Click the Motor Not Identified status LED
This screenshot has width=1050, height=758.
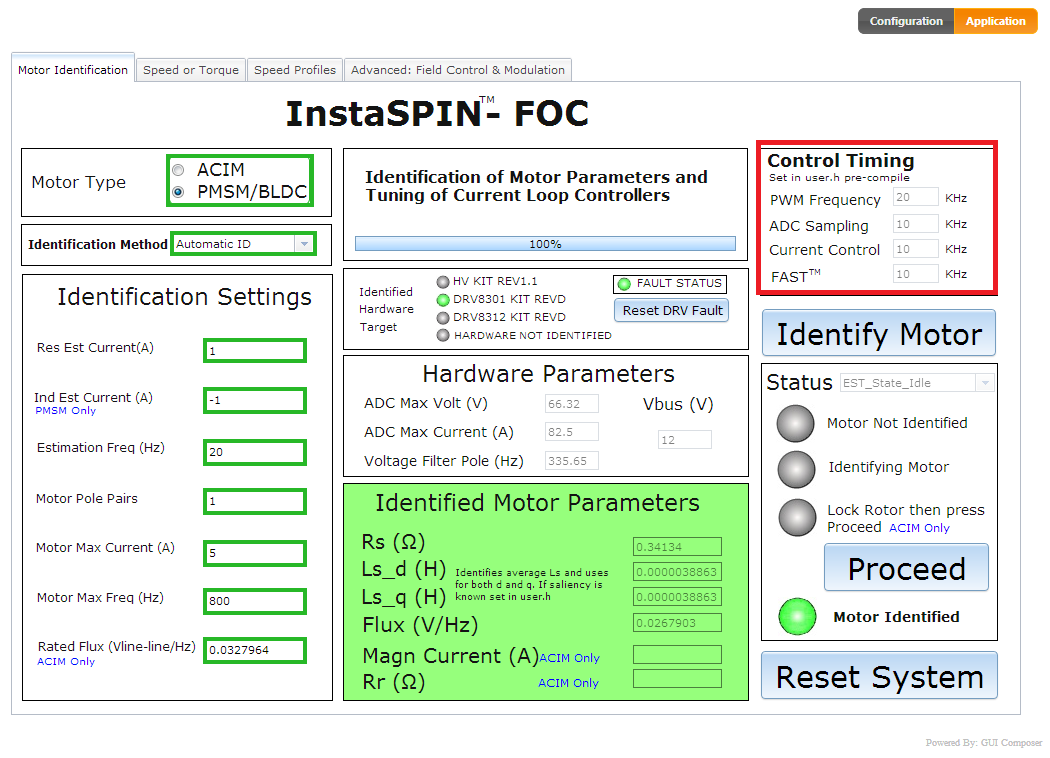coord(796,424)
